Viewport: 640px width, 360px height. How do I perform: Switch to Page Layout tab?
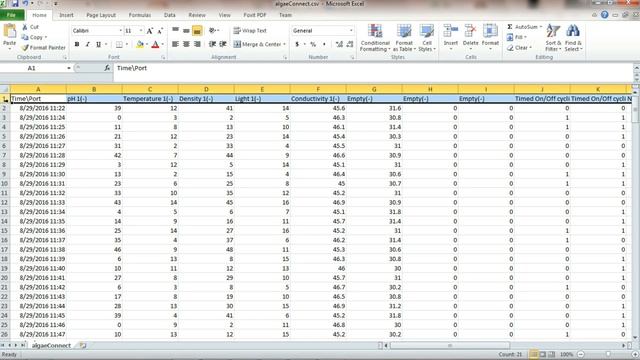pos(101,15)
